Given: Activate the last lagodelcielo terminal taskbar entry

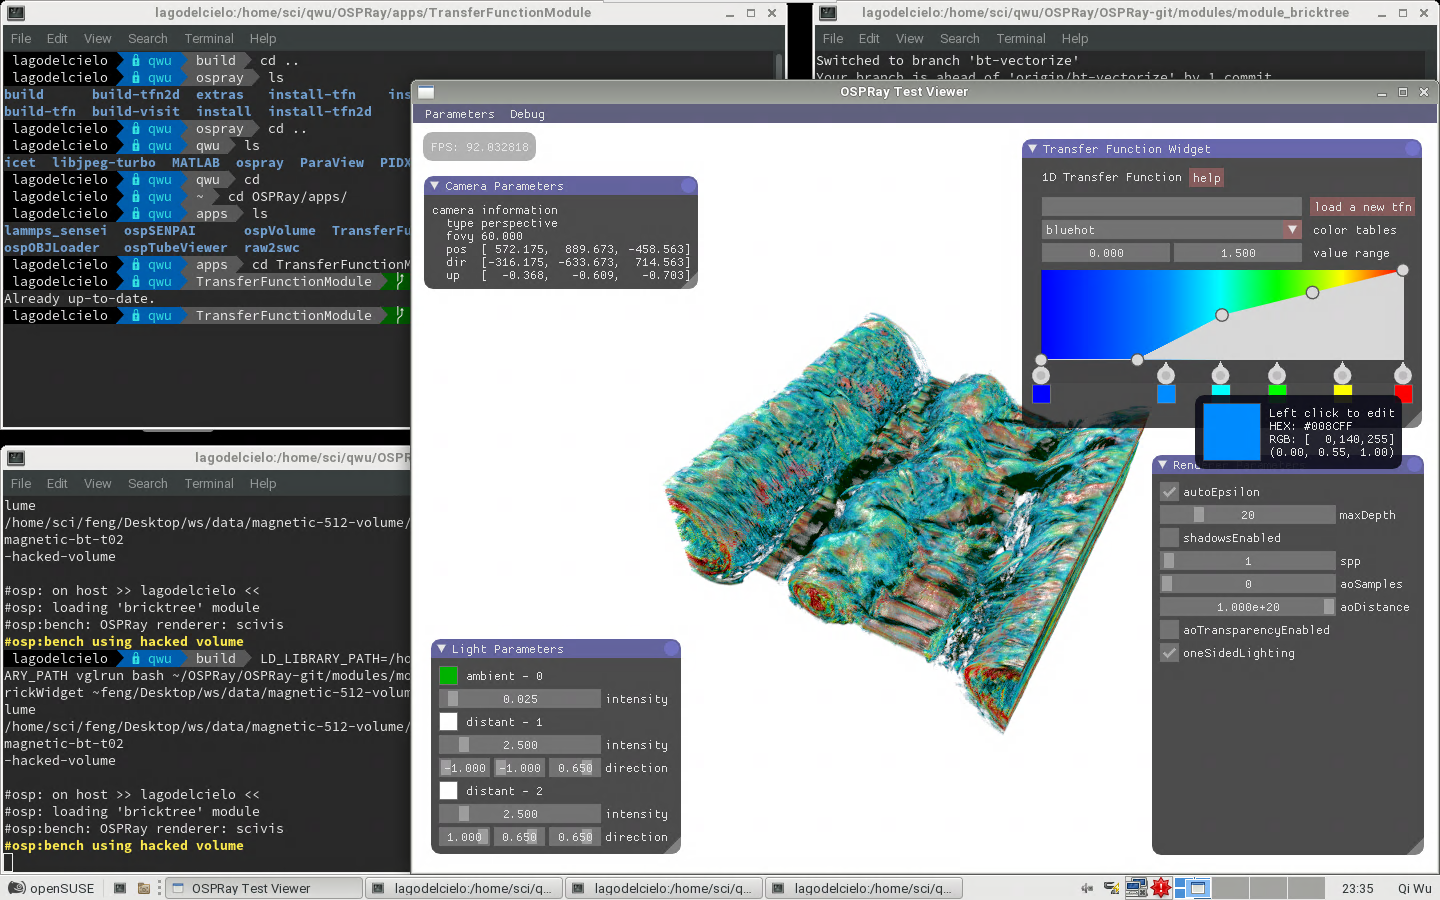Looking at the screenshot, I should click(864, 888).
